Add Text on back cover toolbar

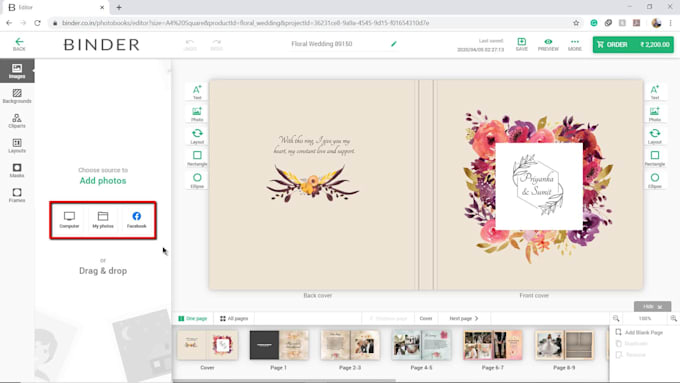[197, 92]
